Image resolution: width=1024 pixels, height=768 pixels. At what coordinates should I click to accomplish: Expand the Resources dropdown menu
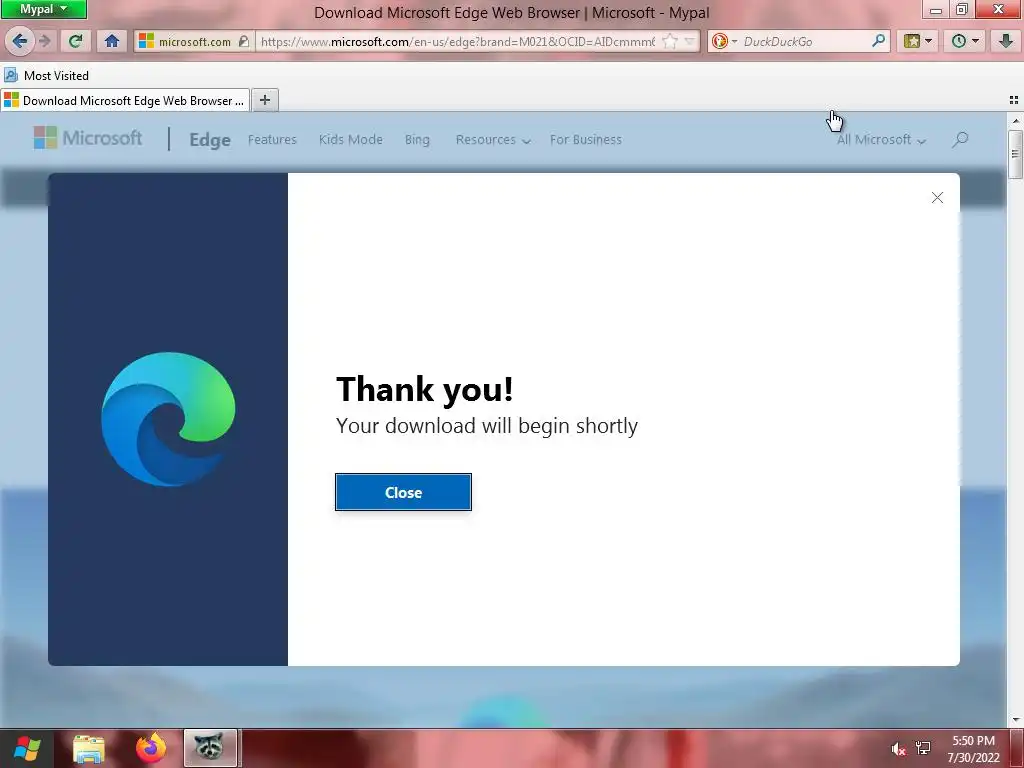pyautogui.click(x=493, y=140)
